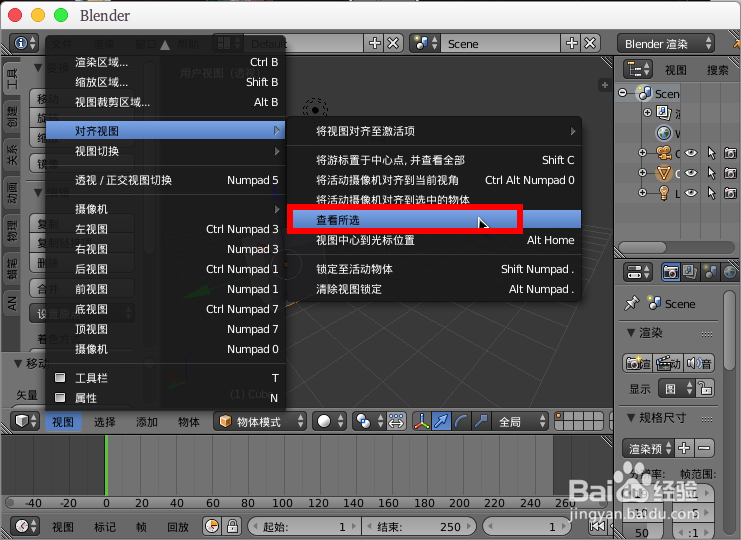Click the Properties editor type icon
The width and height of the screenshot is (741, 540).
pyautogui.click(x=638, y=272)
